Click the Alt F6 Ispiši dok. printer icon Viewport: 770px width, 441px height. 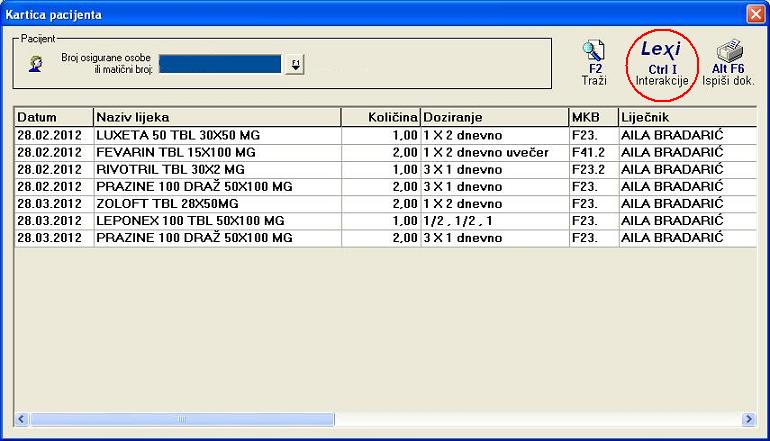pyautogui.click(x=728, y=63)
